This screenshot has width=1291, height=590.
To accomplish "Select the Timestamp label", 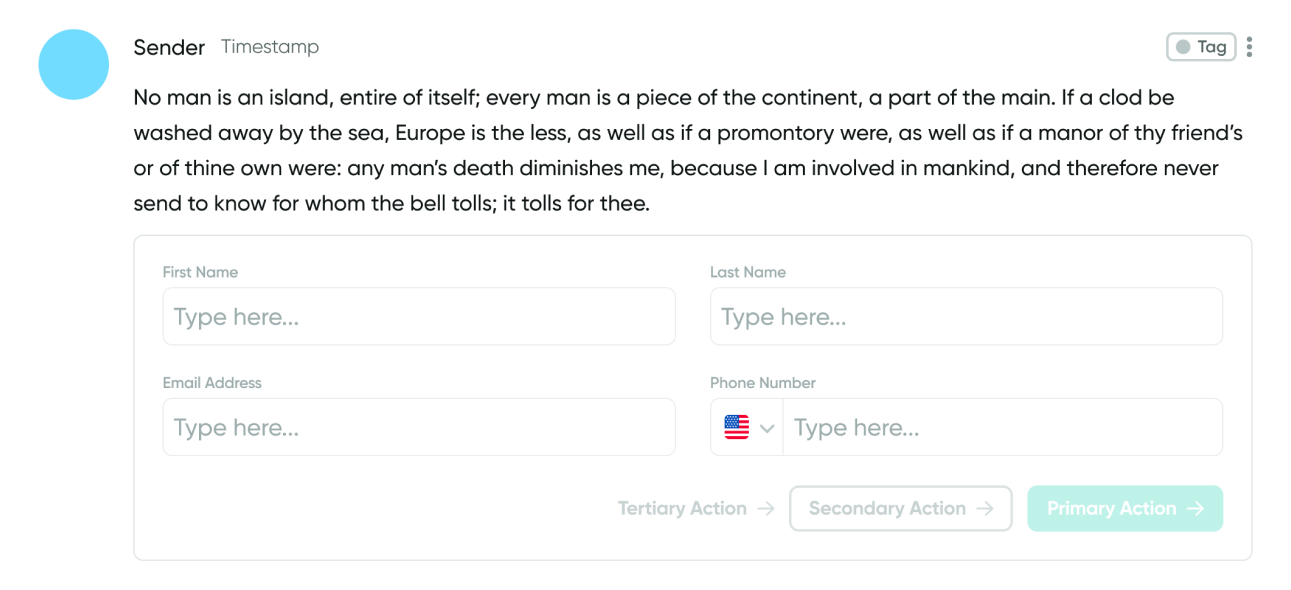I will [270, 46].
